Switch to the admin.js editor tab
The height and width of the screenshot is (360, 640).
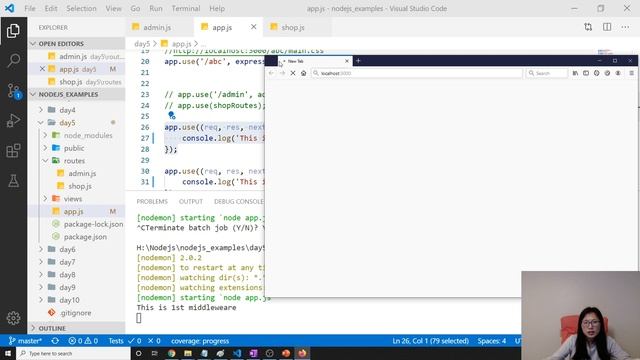(x=159, y=27)
